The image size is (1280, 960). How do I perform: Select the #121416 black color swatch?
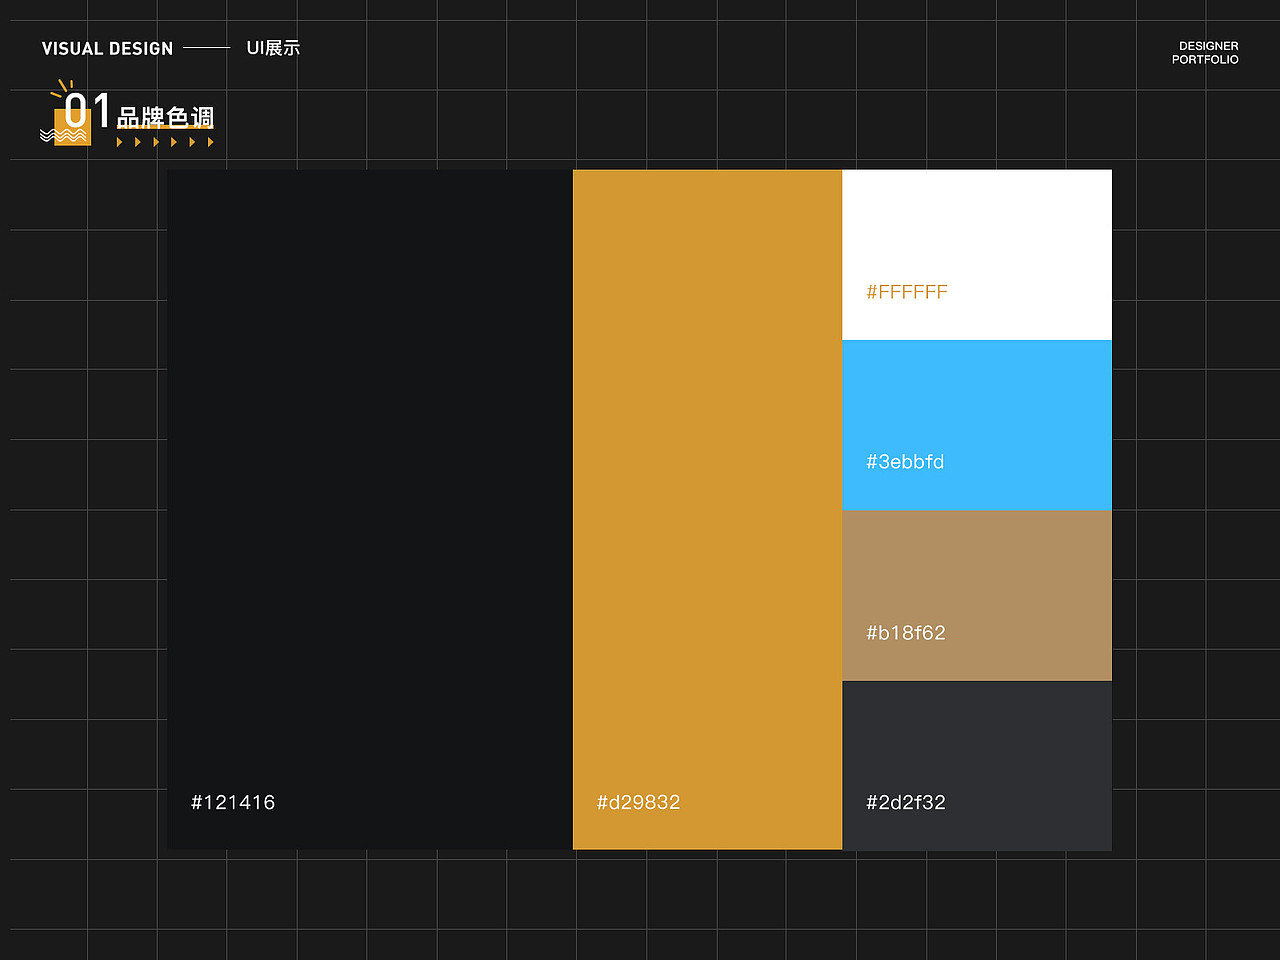click(x=370, y=510)
